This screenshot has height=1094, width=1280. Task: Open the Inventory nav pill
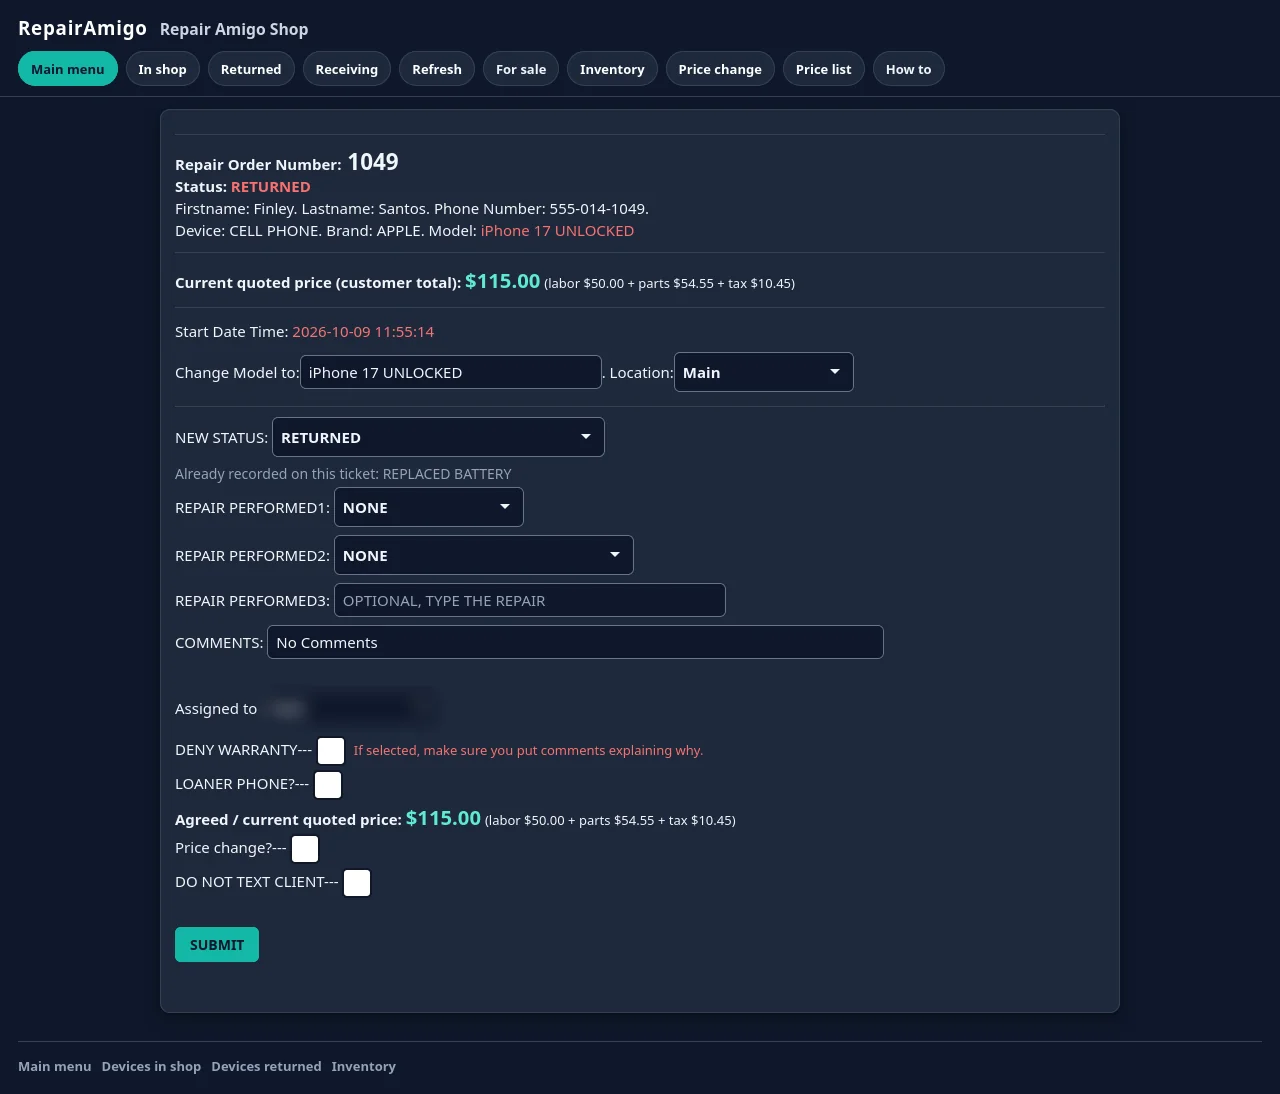(x=612, y=69)
